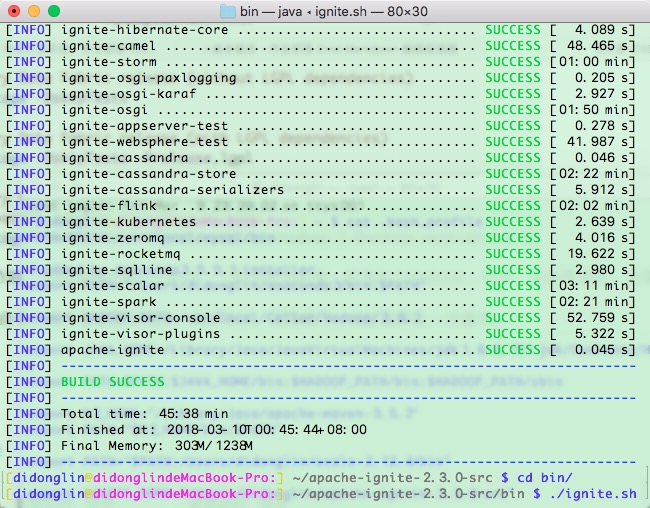Click the green zoom window button

point(54,11)
